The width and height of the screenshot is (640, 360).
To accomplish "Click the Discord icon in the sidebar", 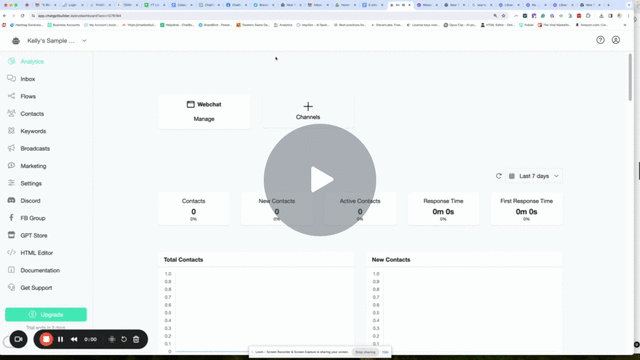I will pos(11,200).
